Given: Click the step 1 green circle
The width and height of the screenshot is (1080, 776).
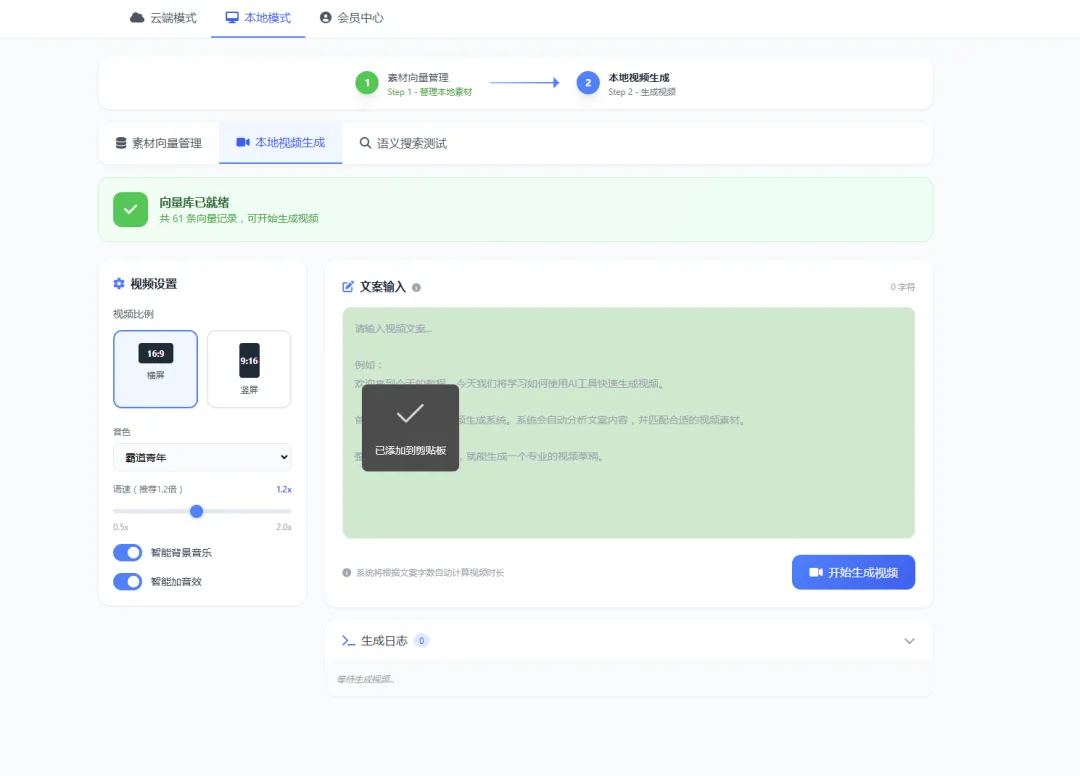Looking at the screenshot, I should [x=367, y=83].
